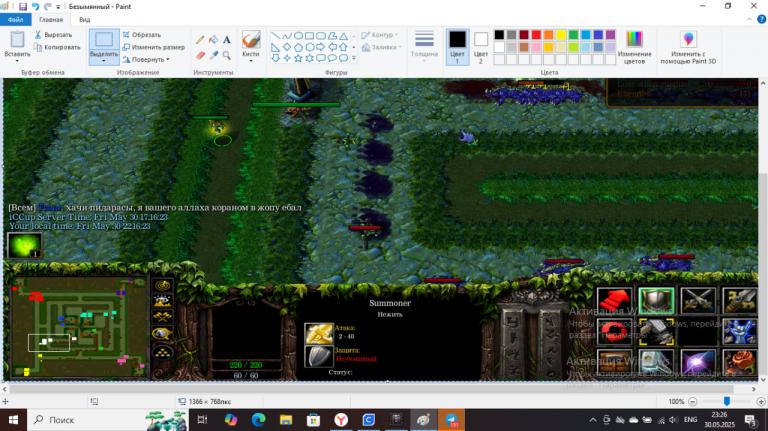Choose the Four-point star shape
This screenshot has width=768, height=431.
pos(287,58)
